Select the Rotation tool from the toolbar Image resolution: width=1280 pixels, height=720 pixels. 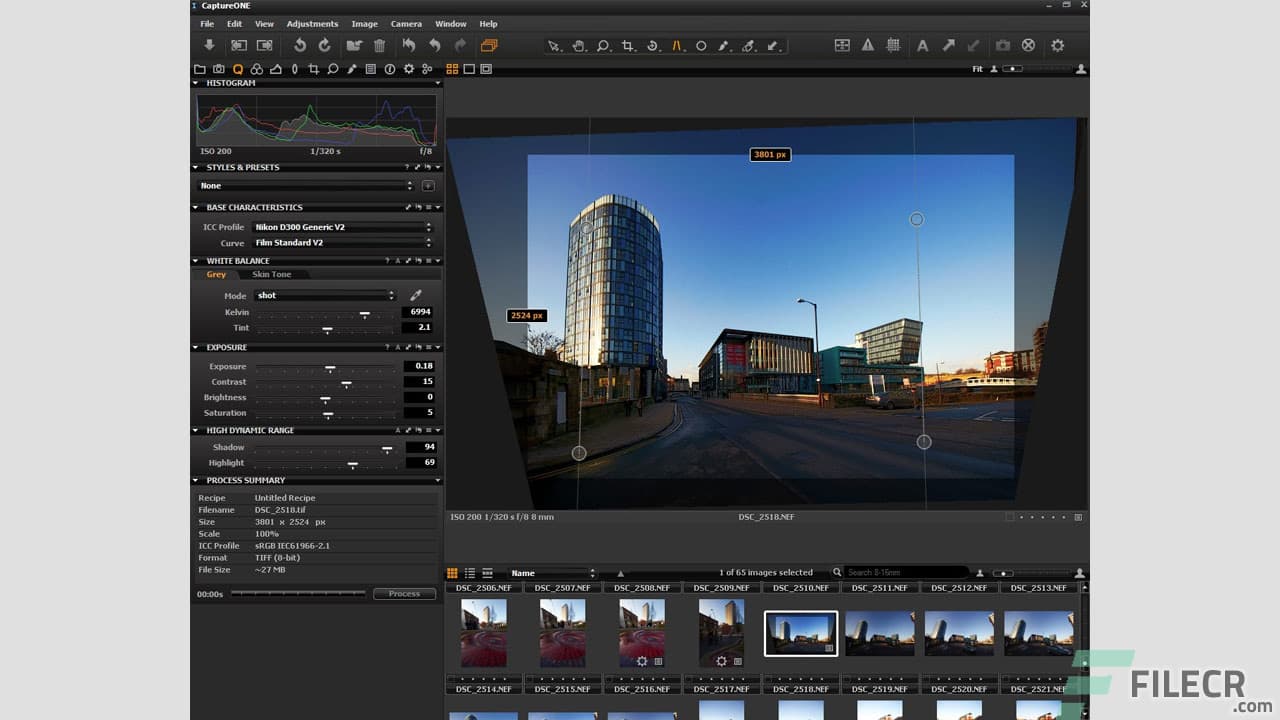651,46
